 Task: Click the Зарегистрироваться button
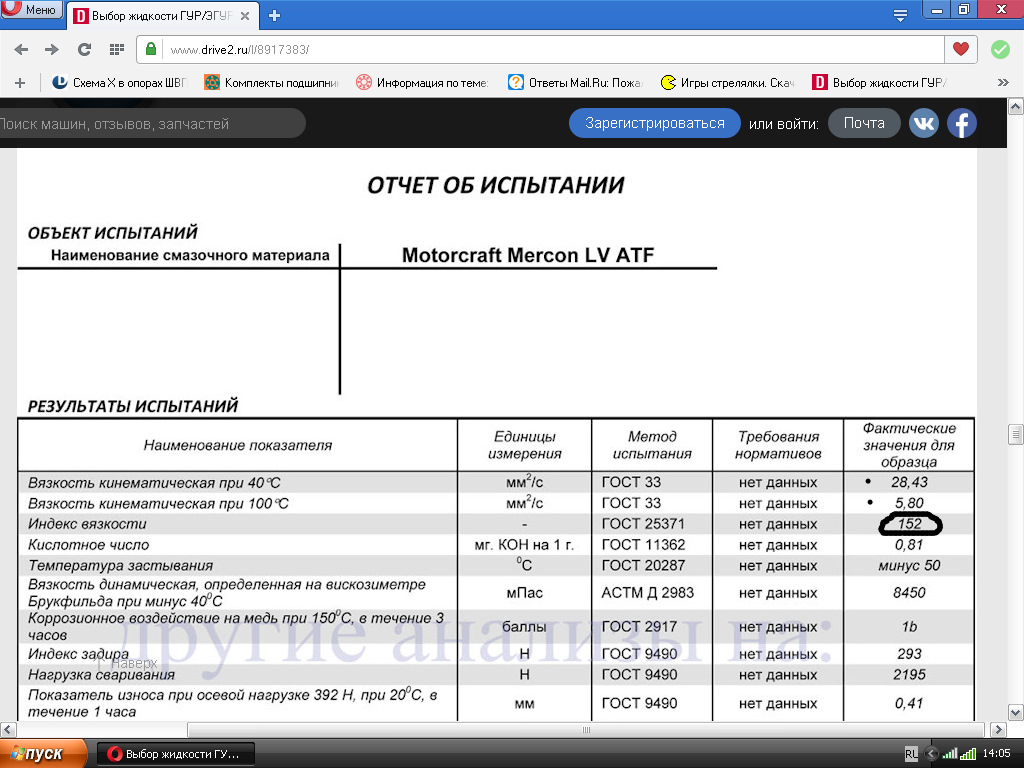655,123
